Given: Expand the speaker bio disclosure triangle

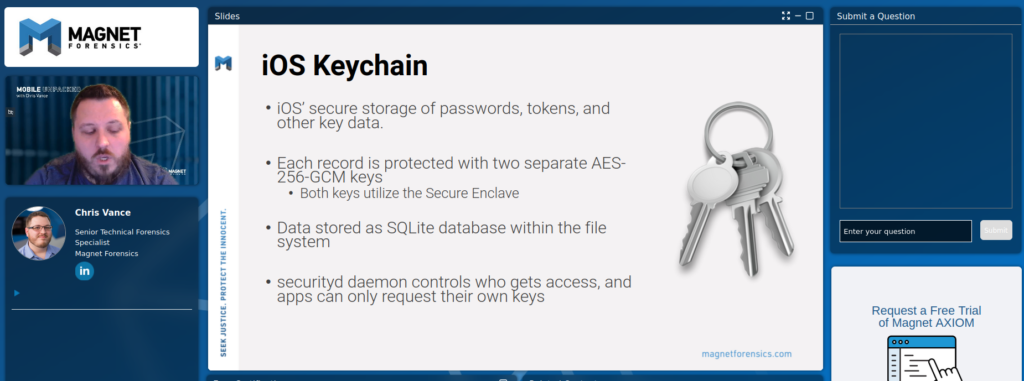Looking at the screenshot, I should point(17,293).
